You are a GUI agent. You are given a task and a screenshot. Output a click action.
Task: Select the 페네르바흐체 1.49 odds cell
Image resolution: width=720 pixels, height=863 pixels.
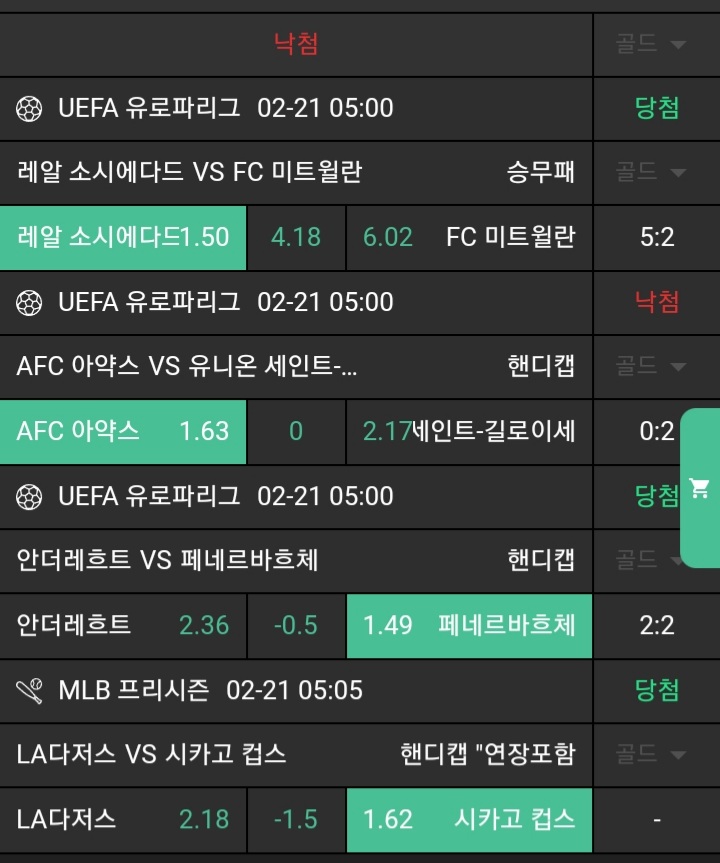click(469, 625)
